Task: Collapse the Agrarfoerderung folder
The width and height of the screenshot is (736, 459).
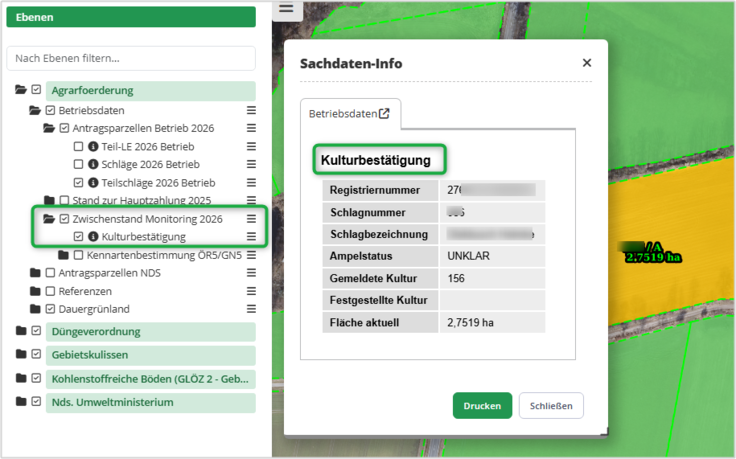Action: click(x=21, y=90)
